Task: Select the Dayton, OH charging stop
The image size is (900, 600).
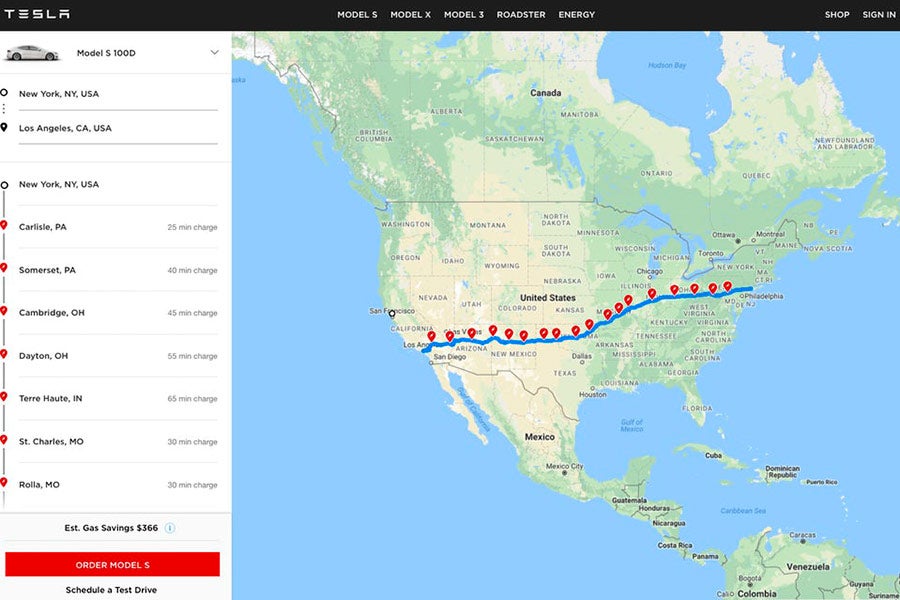Action: click(x=118, y=356)
